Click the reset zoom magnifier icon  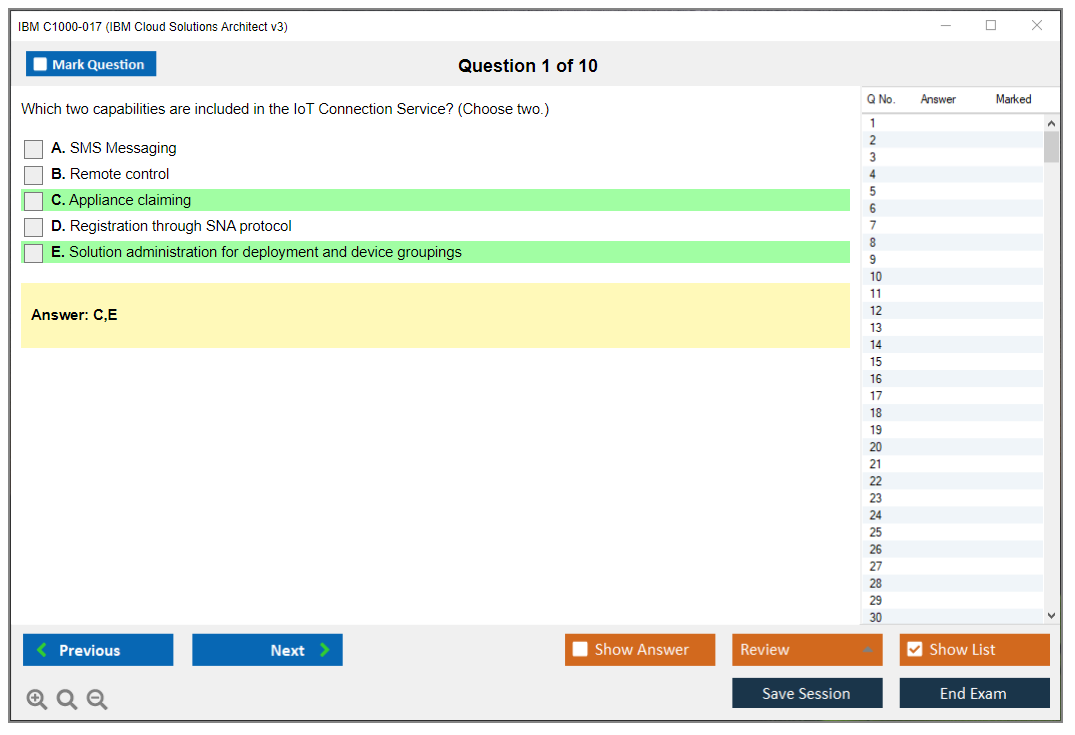[67, 699]
